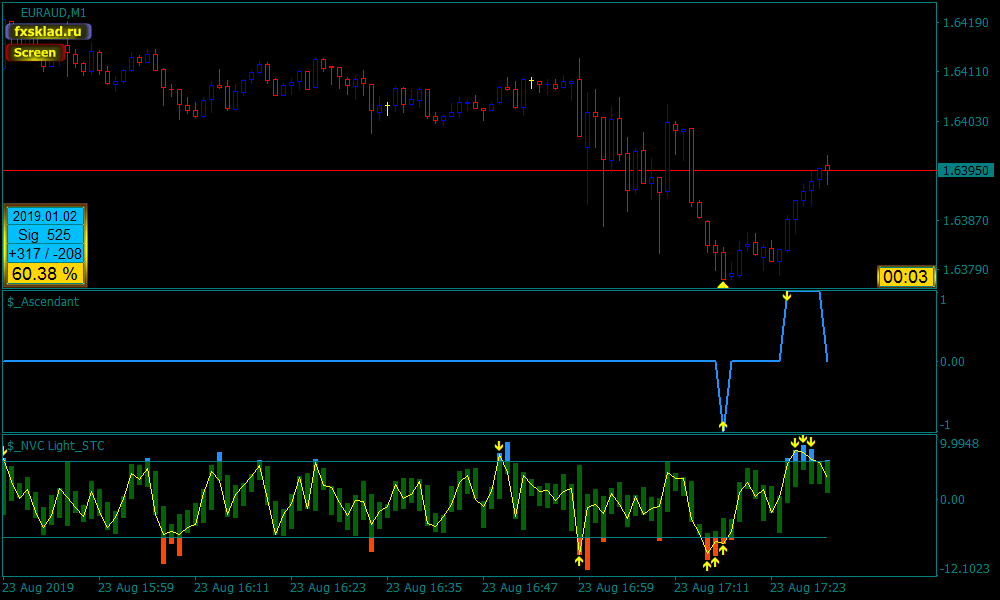Image resolution: width=1000 pixels, height=600 pixels.
Task: Click the 23 Aug 16:23 time axis label
Action: tap(327, 588)
